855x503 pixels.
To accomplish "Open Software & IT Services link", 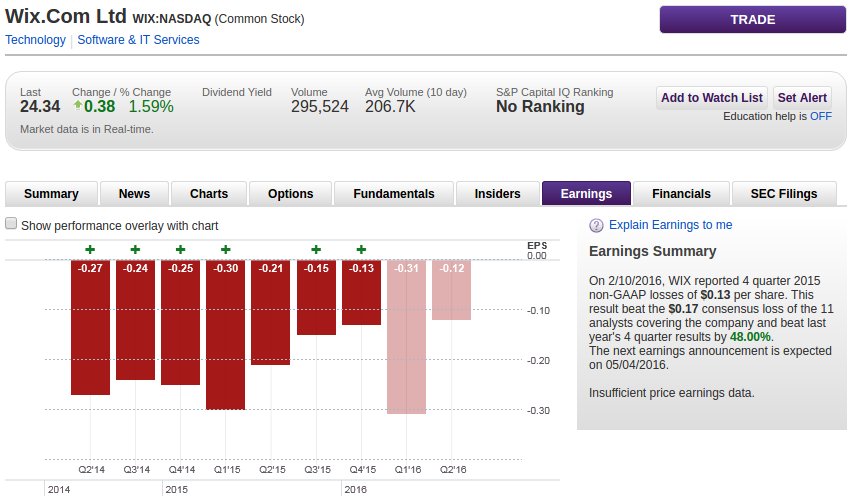I will 139,40.
